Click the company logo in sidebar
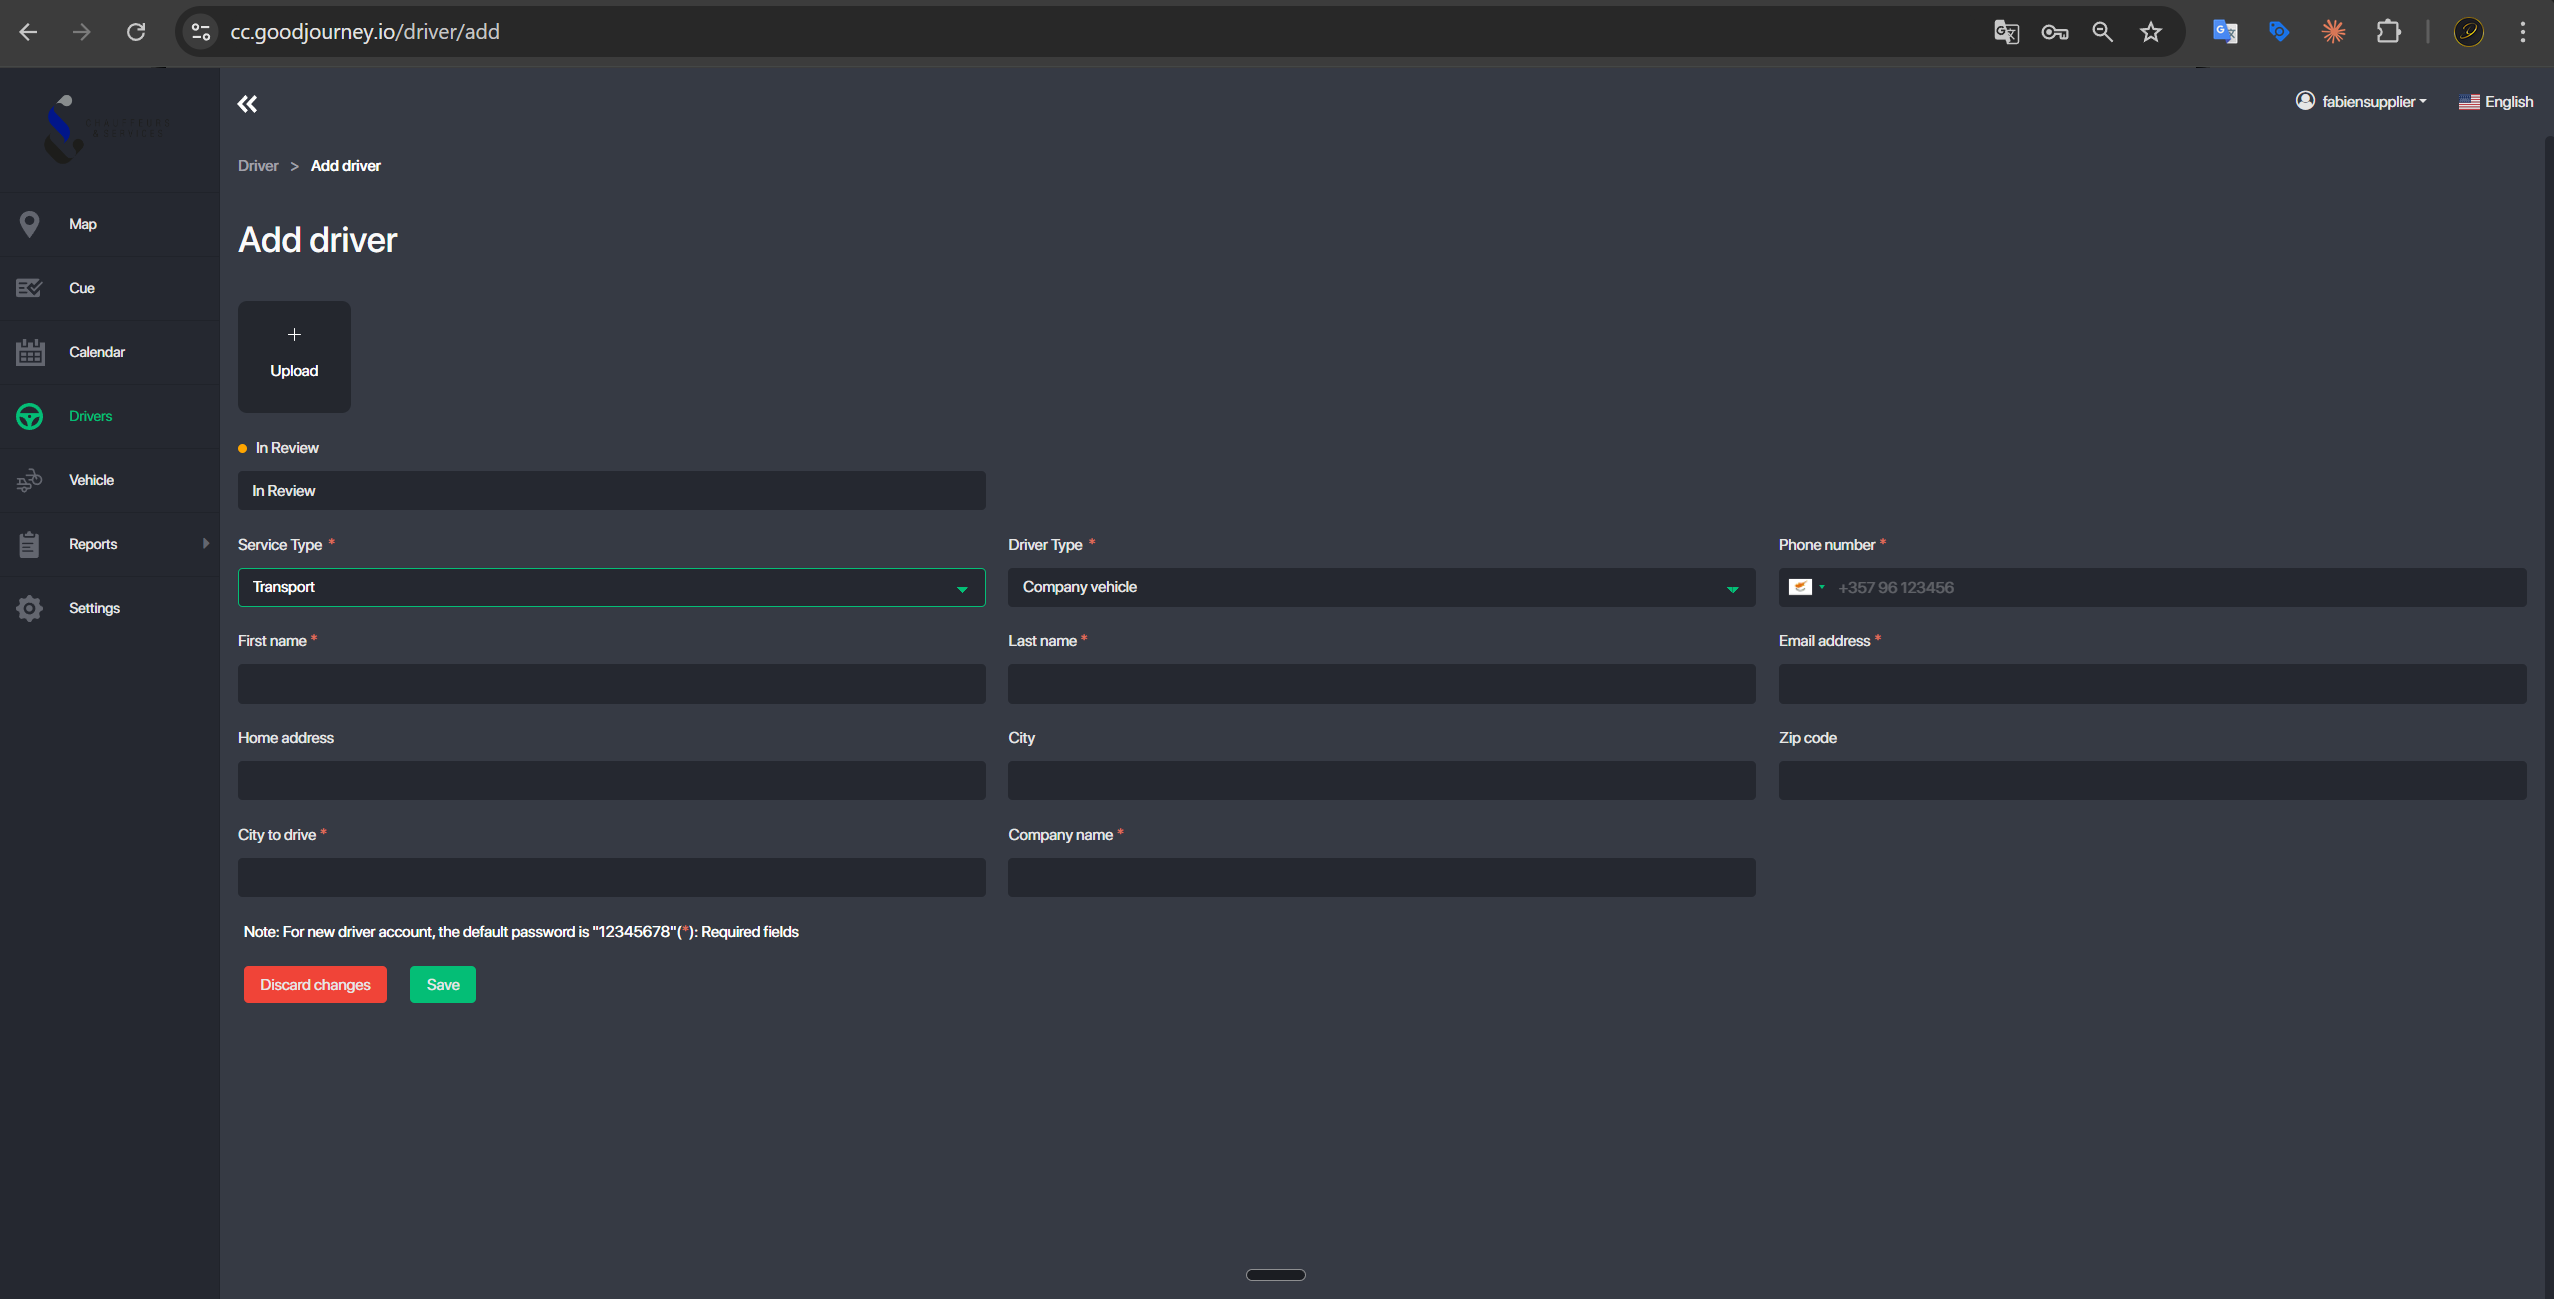Screen dimensions: 2554x1299 (108, 128)
